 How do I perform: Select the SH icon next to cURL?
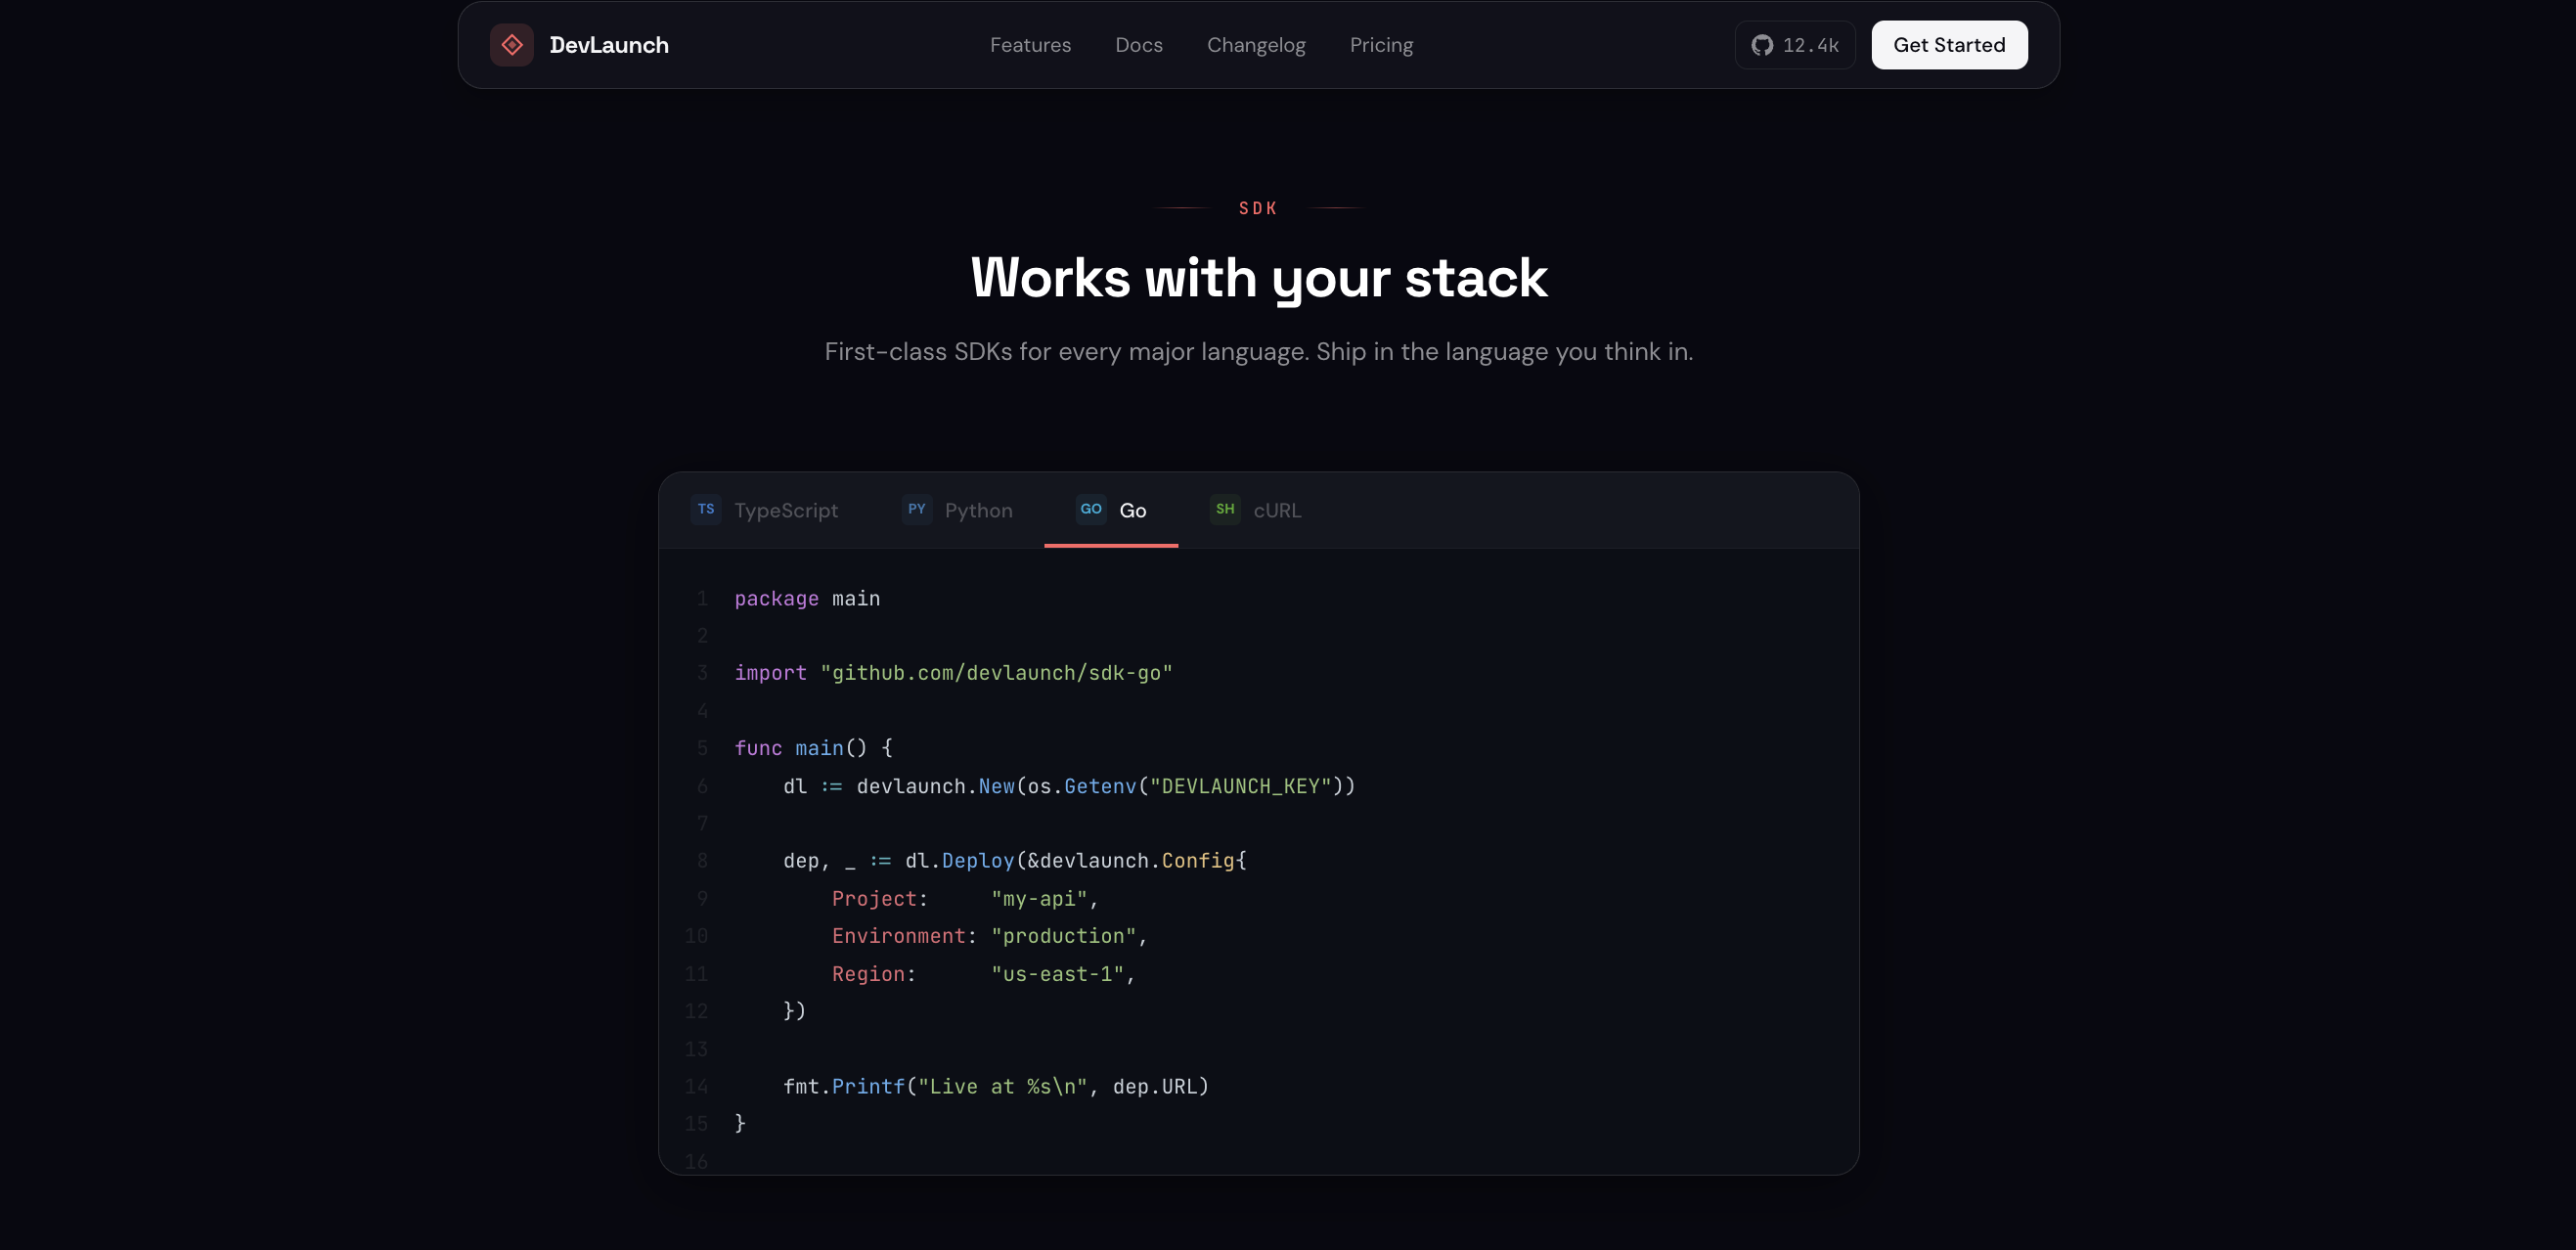tap(1224, 510)
